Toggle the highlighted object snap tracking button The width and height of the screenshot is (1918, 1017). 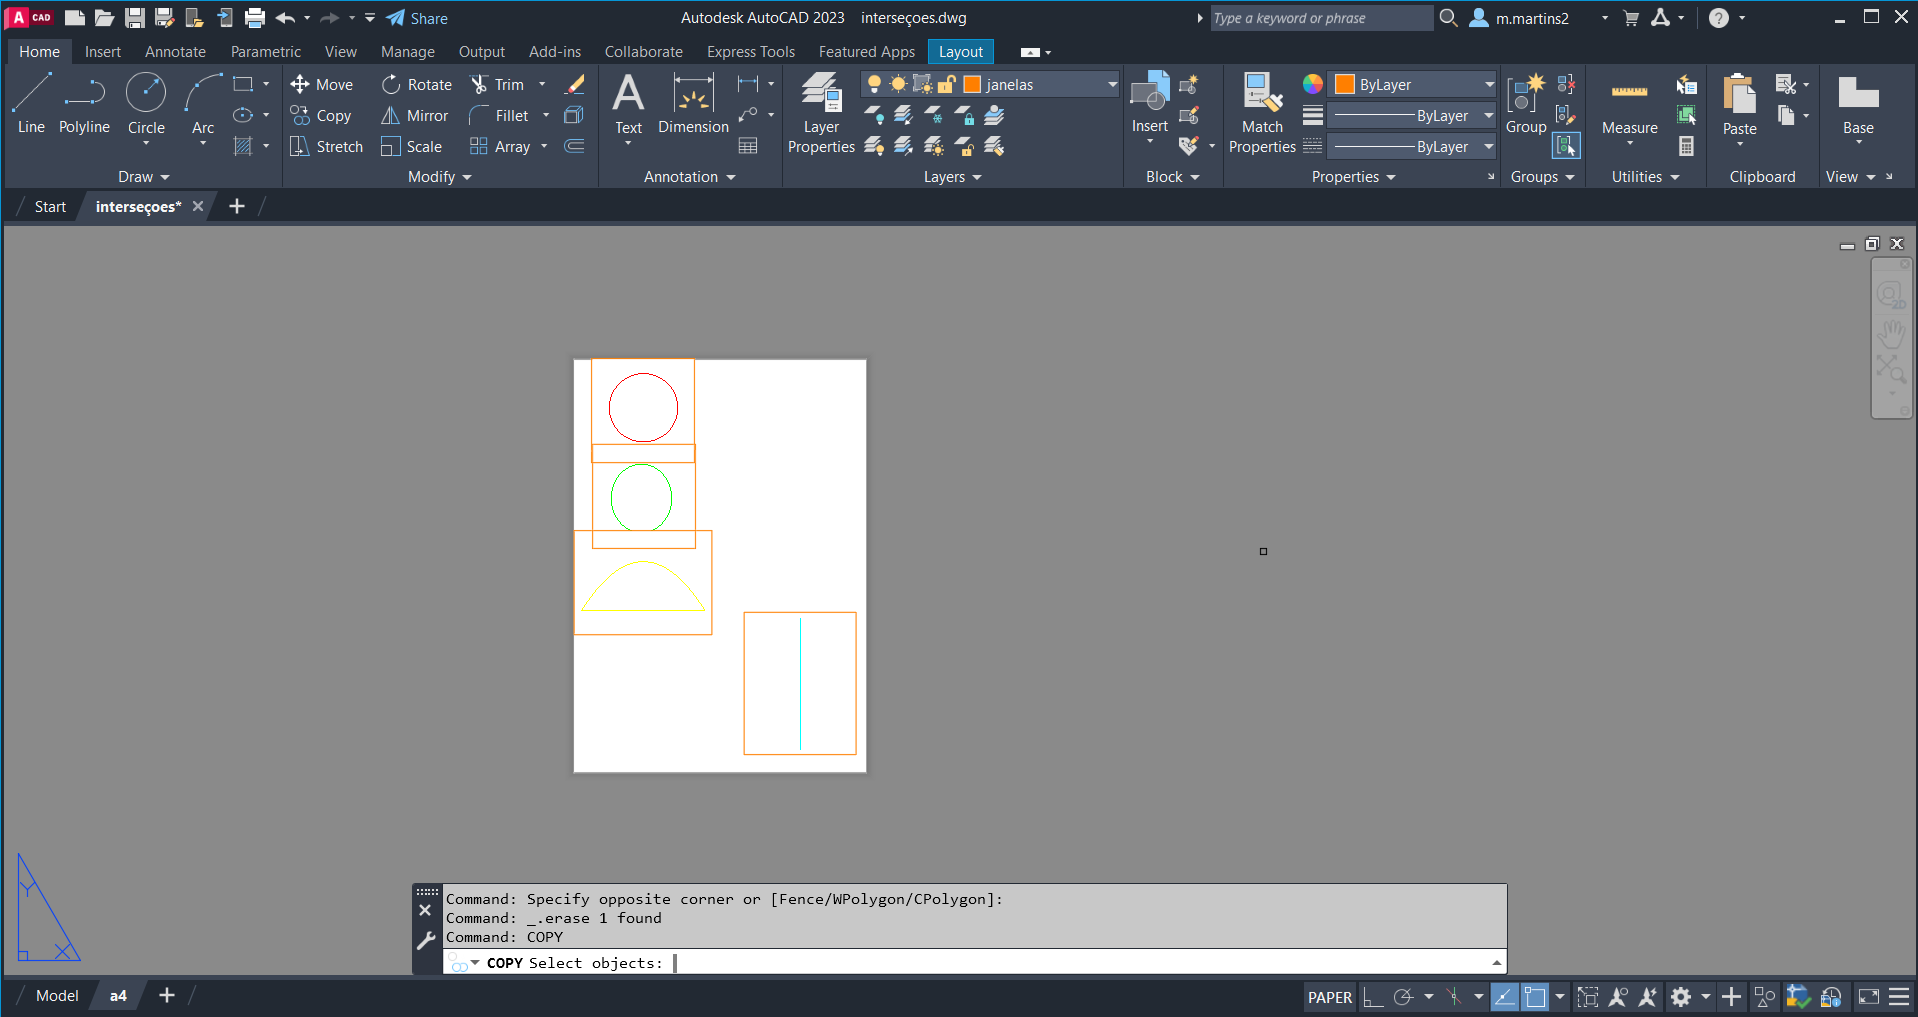1504,997
